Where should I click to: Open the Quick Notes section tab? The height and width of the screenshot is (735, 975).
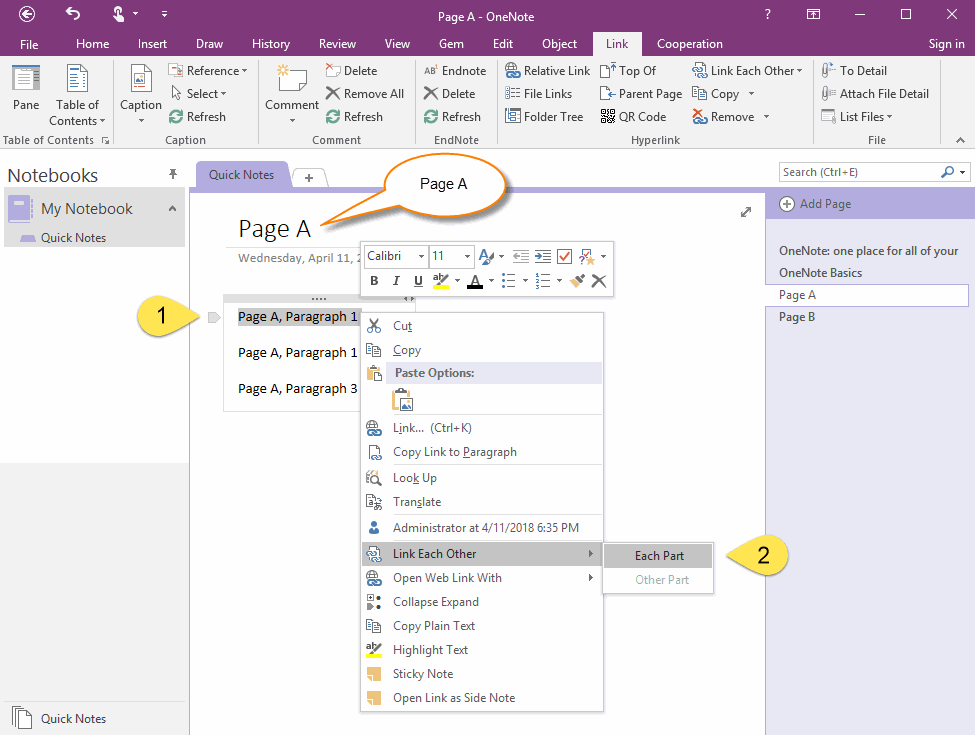click(x=241, y=175)
